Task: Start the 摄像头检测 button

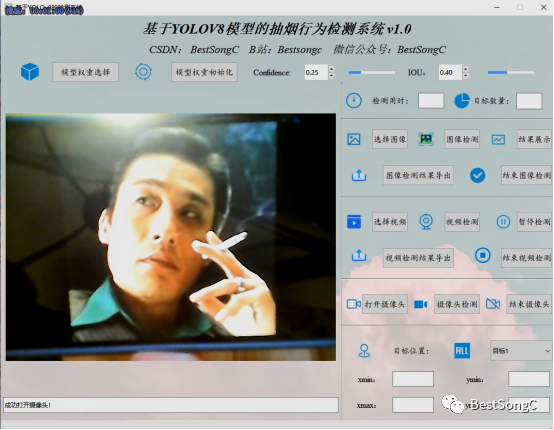Action: [457, 304]
